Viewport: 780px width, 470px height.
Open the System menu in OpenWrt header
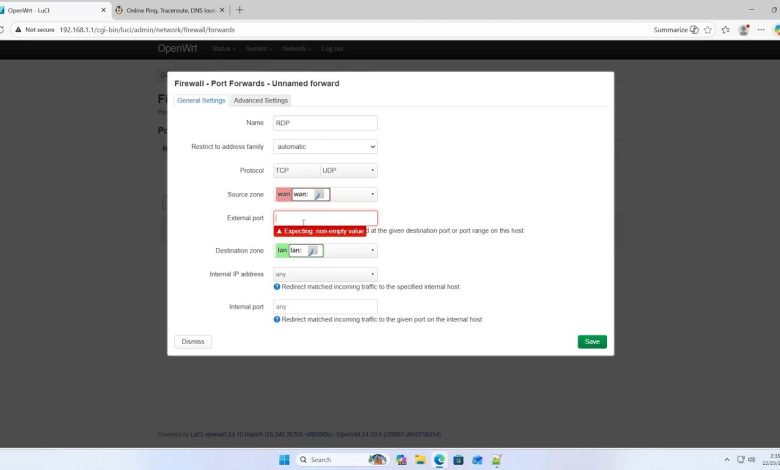[259, 49]
